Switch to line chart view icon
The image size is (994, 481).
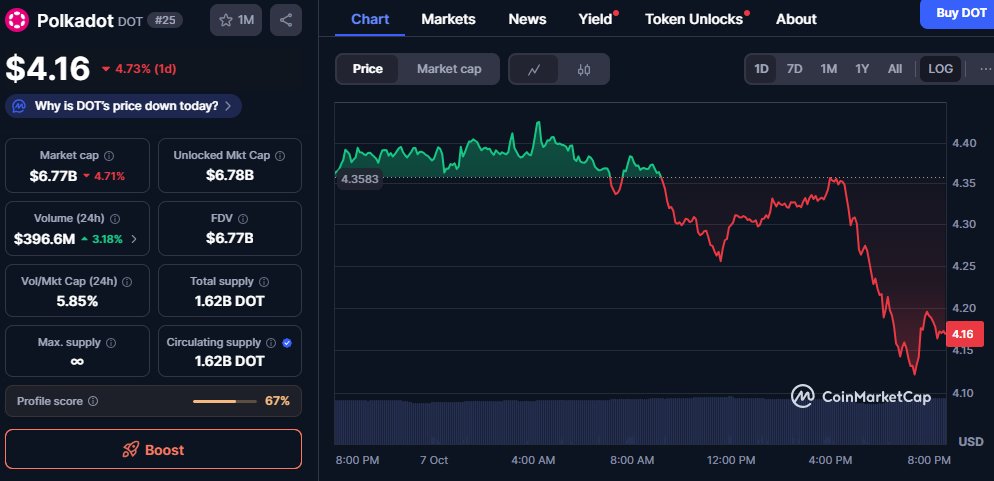point(535,69)
